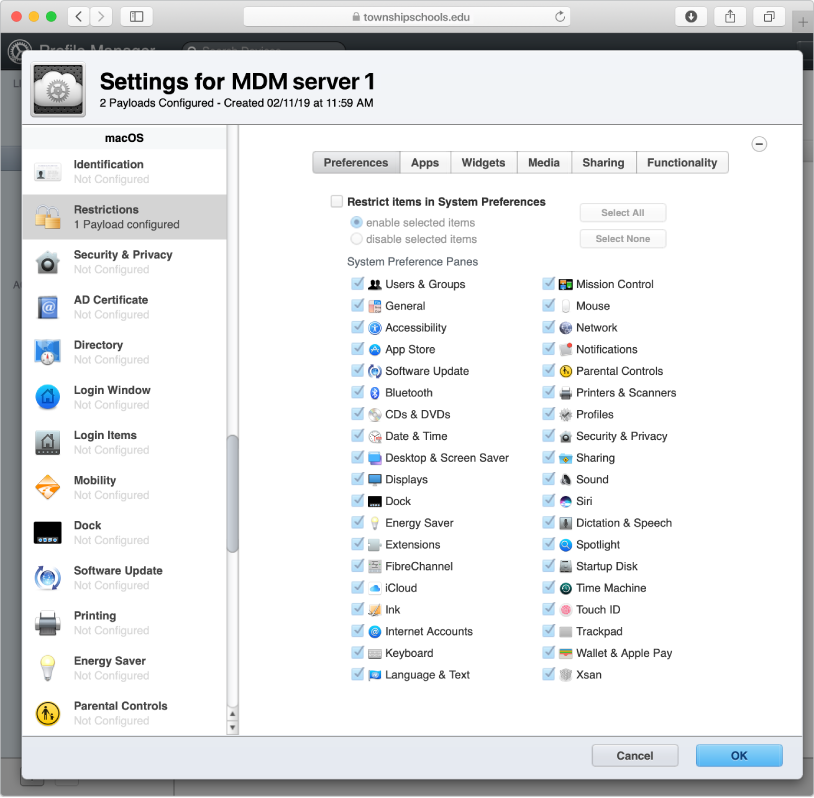Image resolution: width=814 pixels, height=798 pixels.
Task: Click the Printers & Scanners label
Action: pos(626,393)
